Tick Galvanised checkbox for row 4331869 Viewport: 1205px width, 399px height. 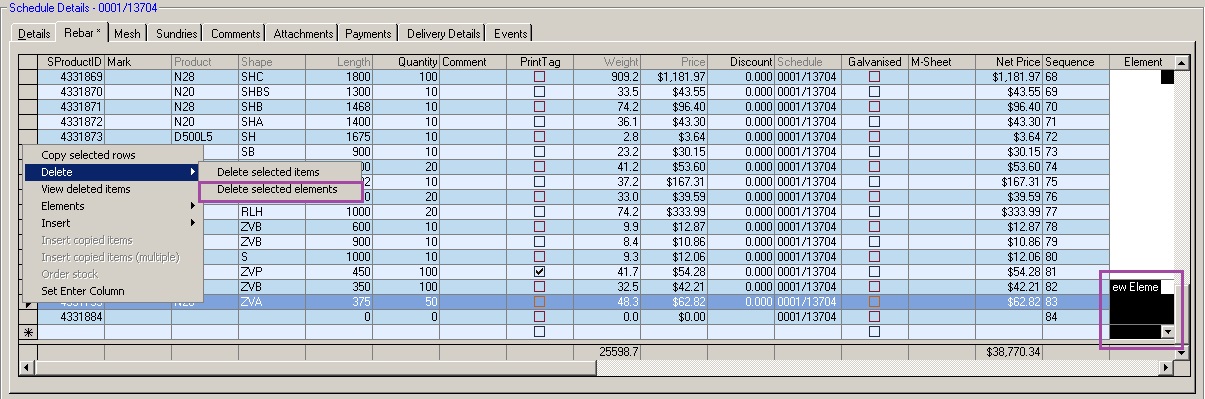875,76
